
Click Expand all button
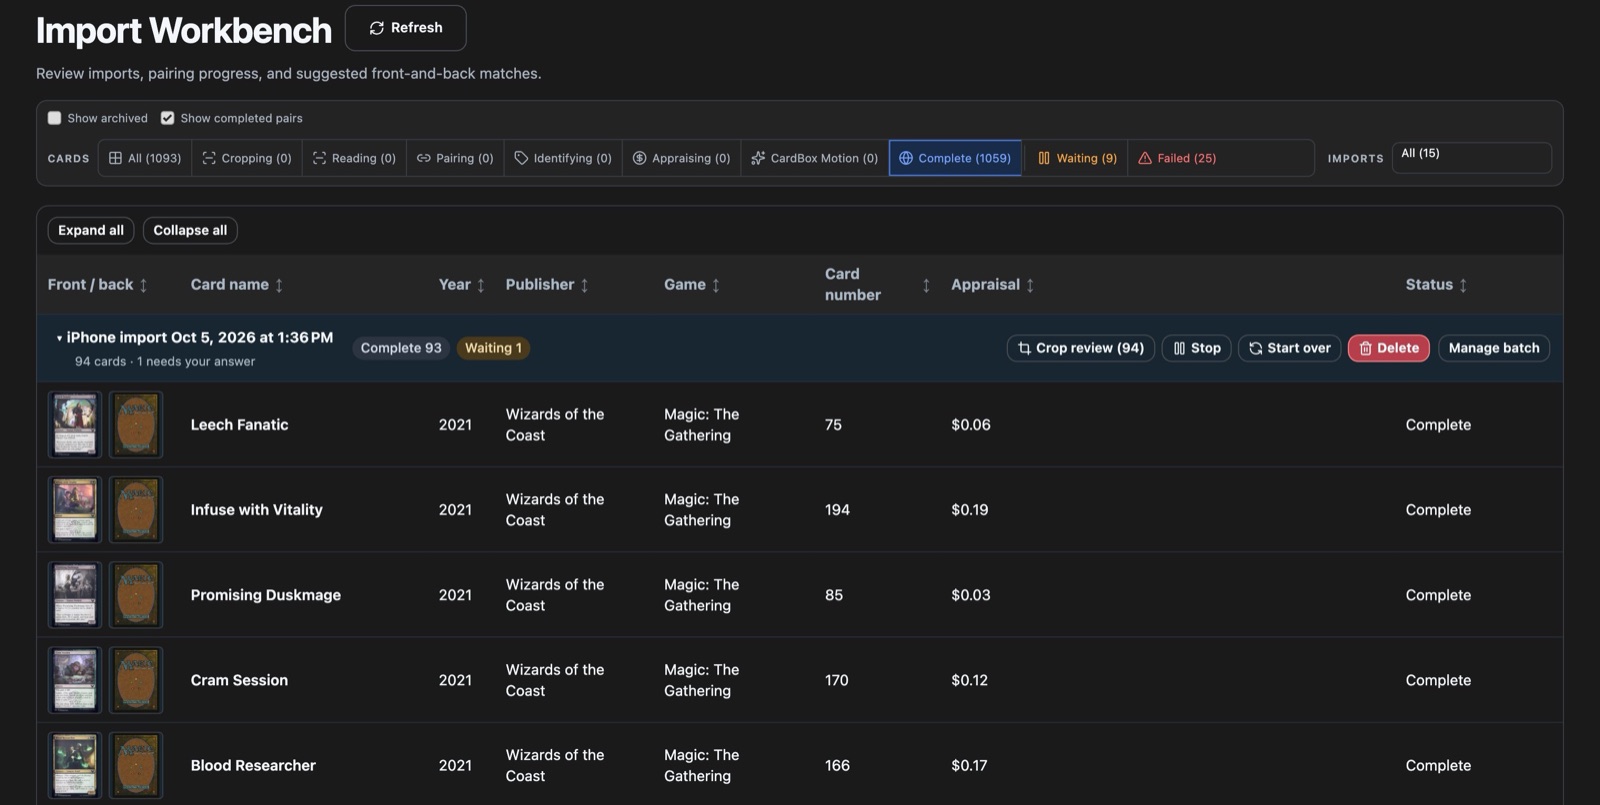click(91, 230)
